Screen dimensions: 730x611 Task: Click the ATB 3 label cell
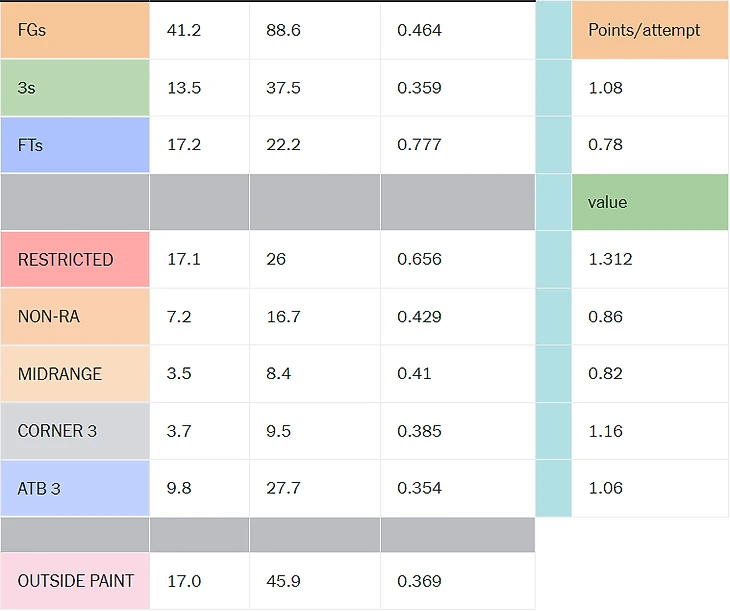(75, 488)
